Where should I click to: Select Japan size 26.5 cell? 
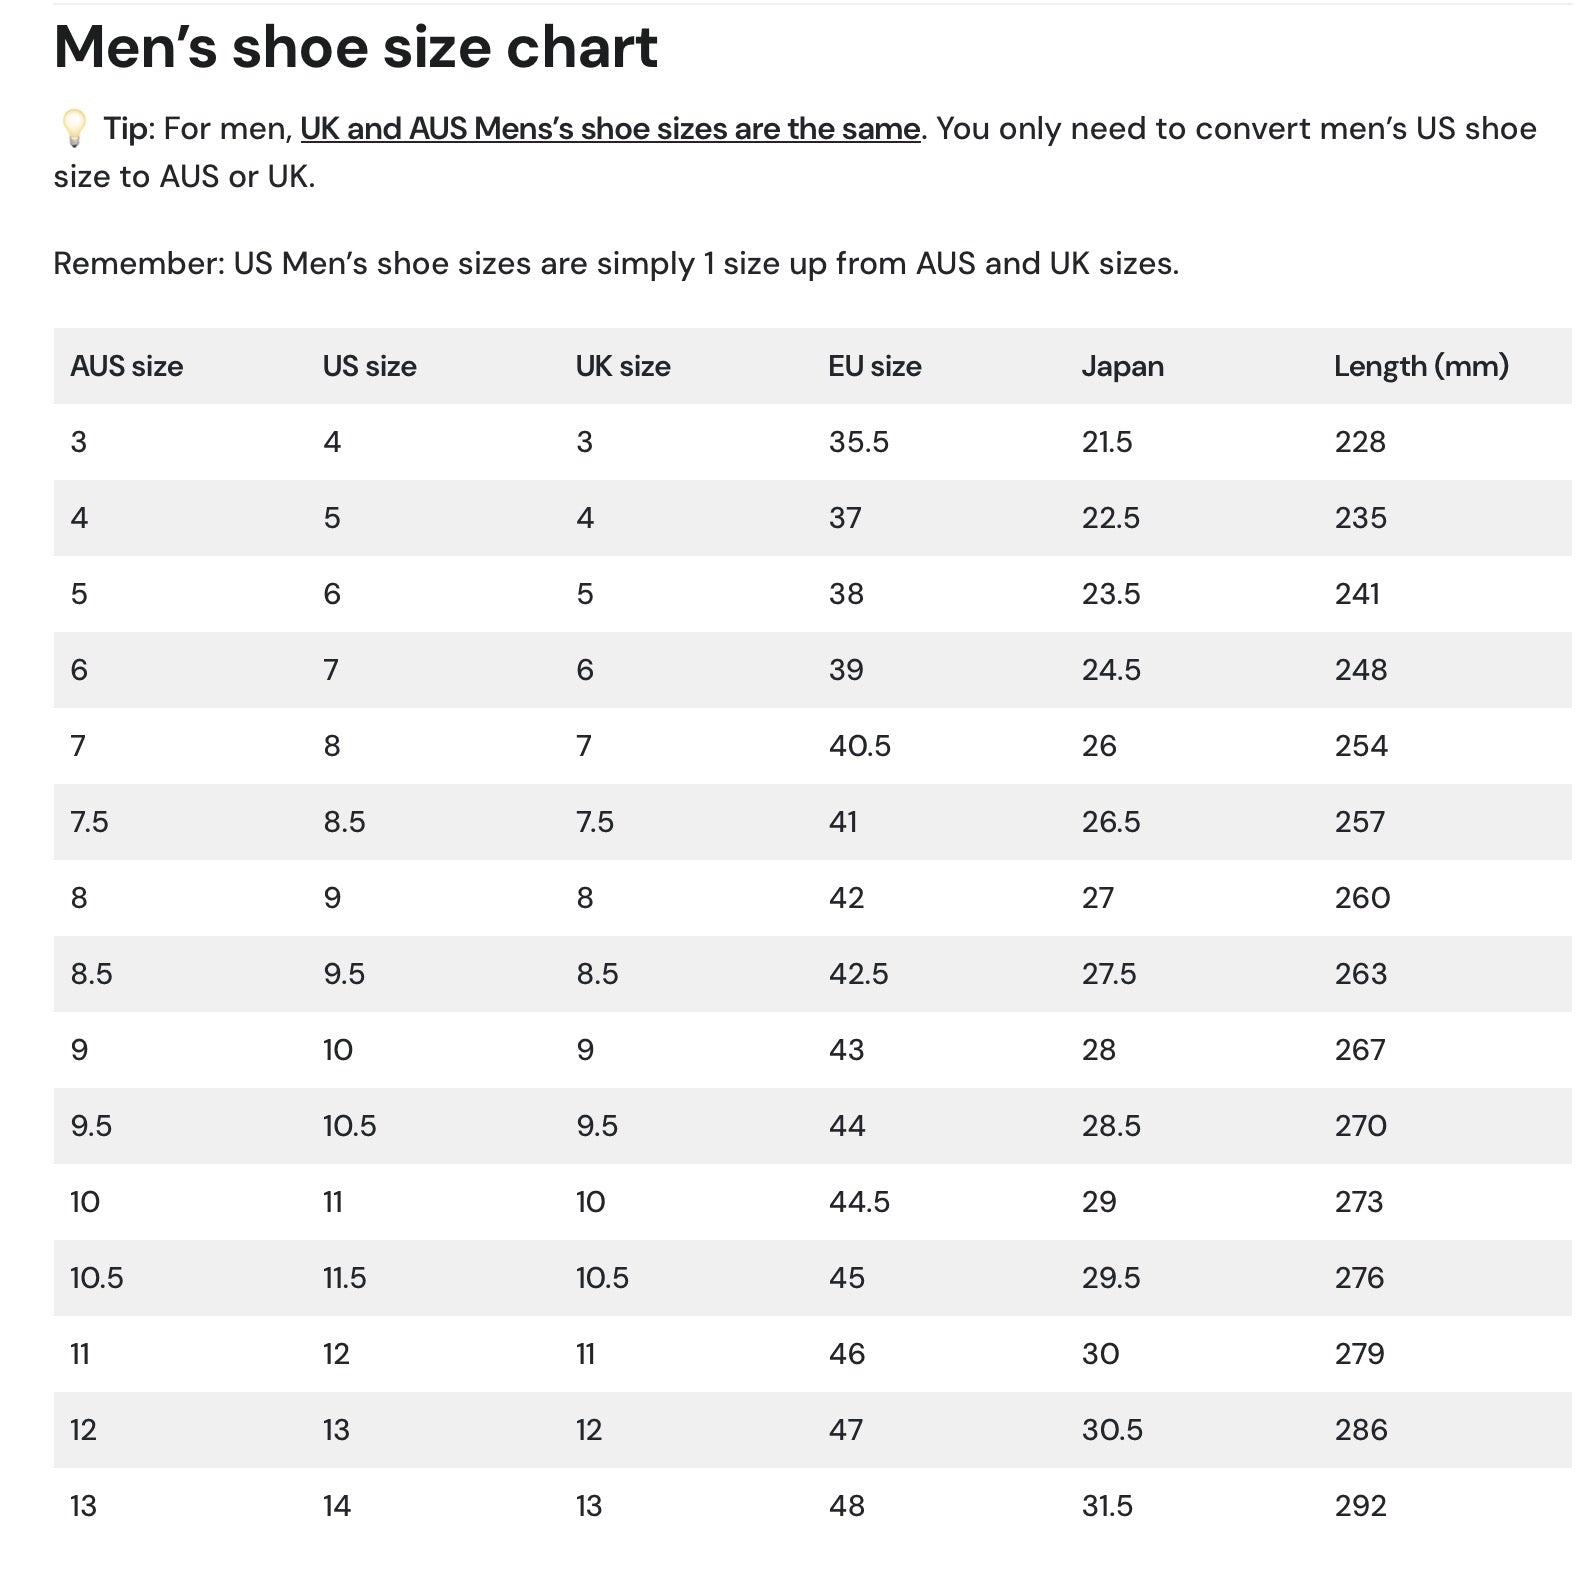point(1110,822)
